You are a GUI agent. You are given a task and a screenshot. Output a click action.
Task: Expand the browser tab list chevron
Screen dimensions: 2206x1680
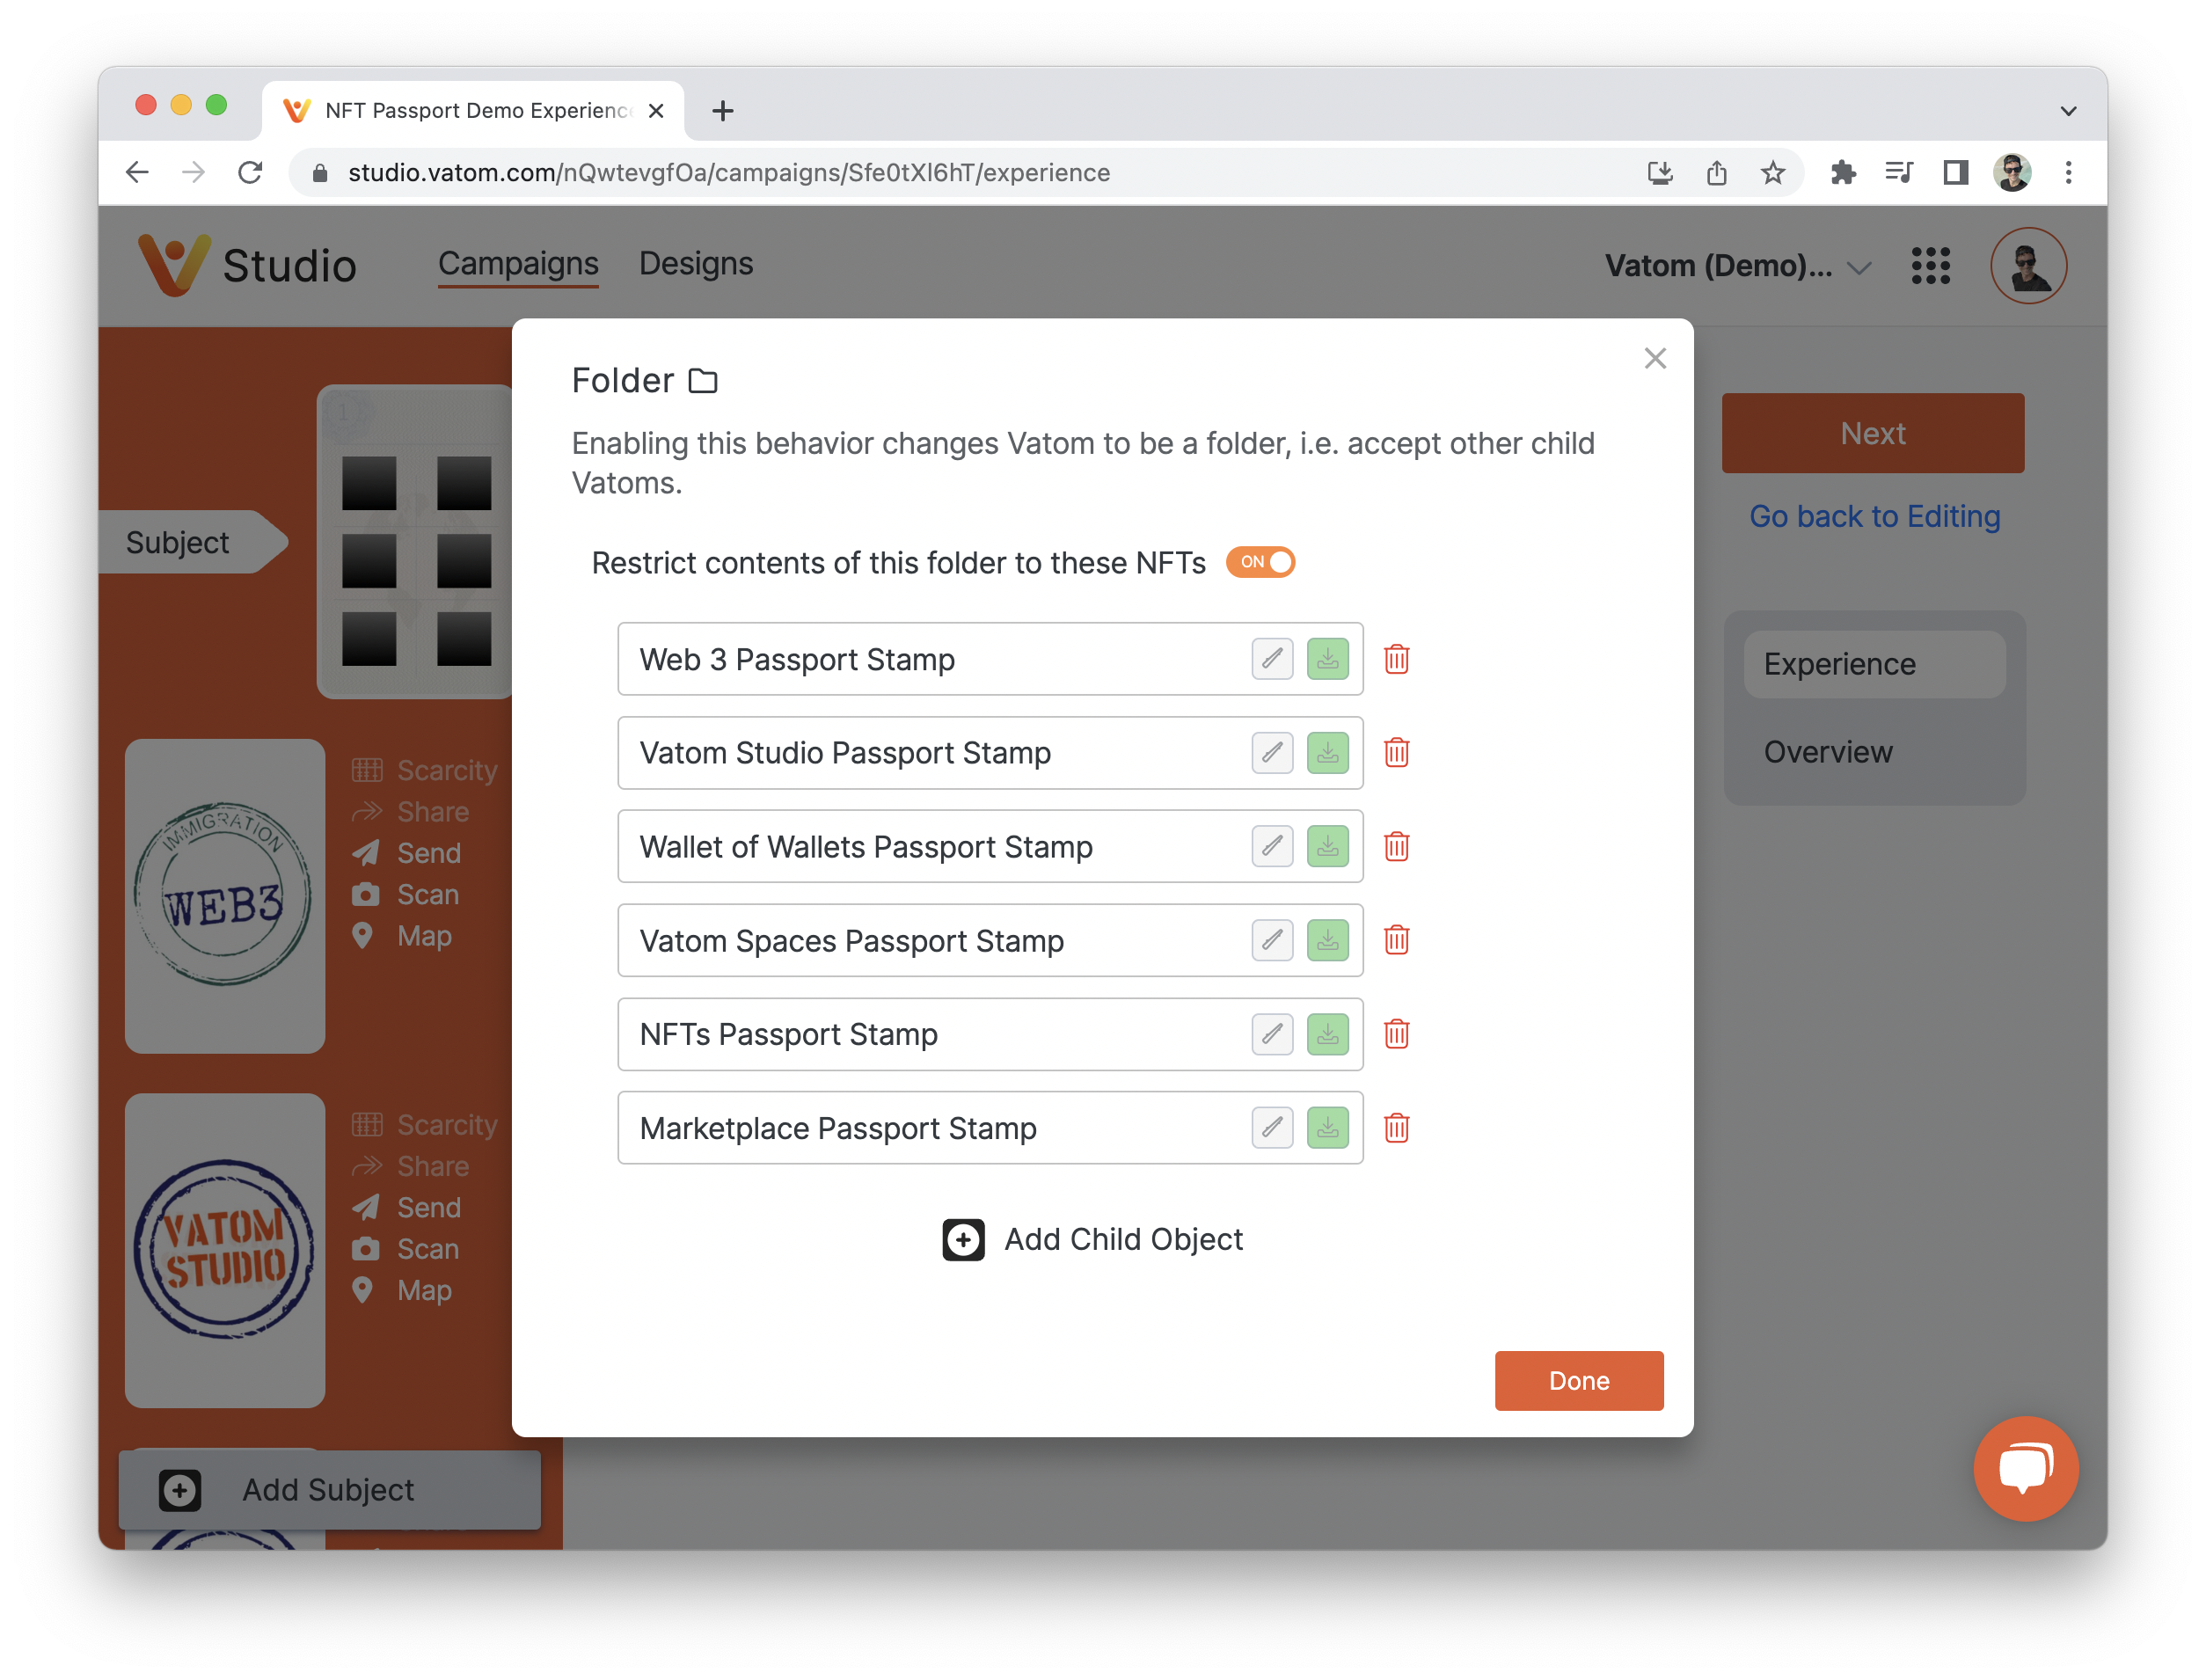[x=2068, y=111]
